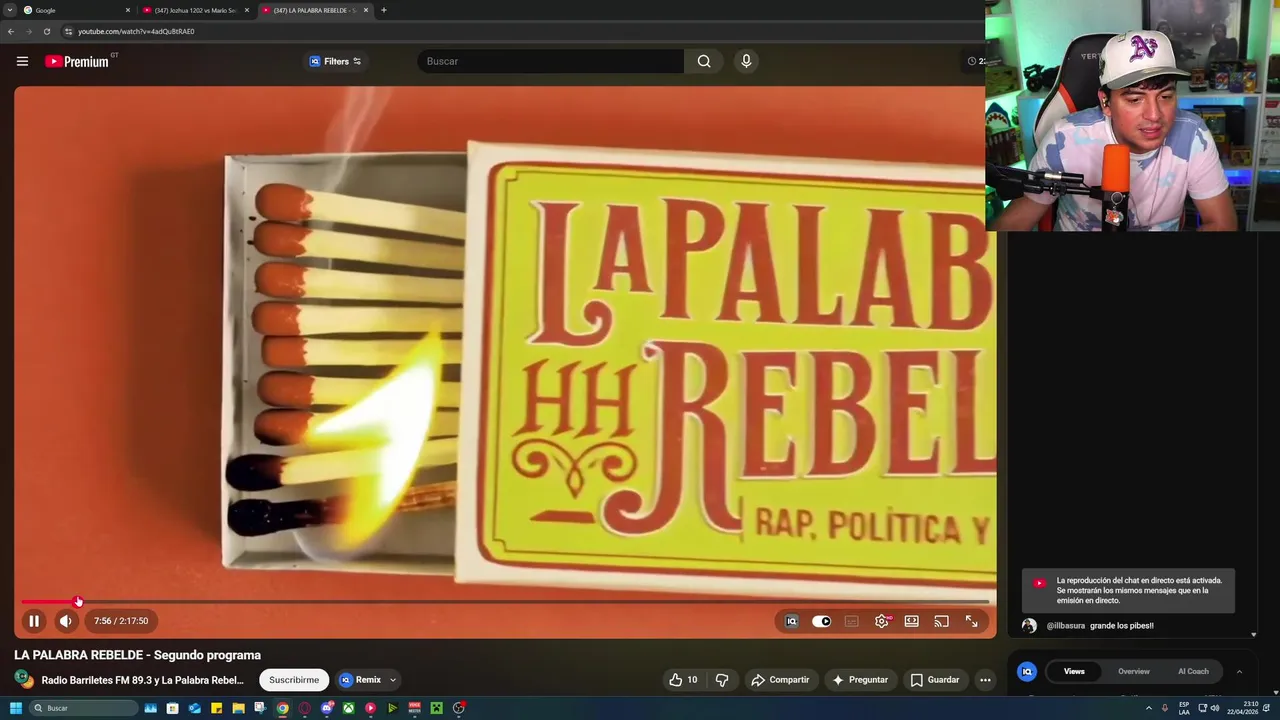This screenshot has height=720, width=1280.
Task: Show hidden system tray icons
Action: coord(1148,708)
